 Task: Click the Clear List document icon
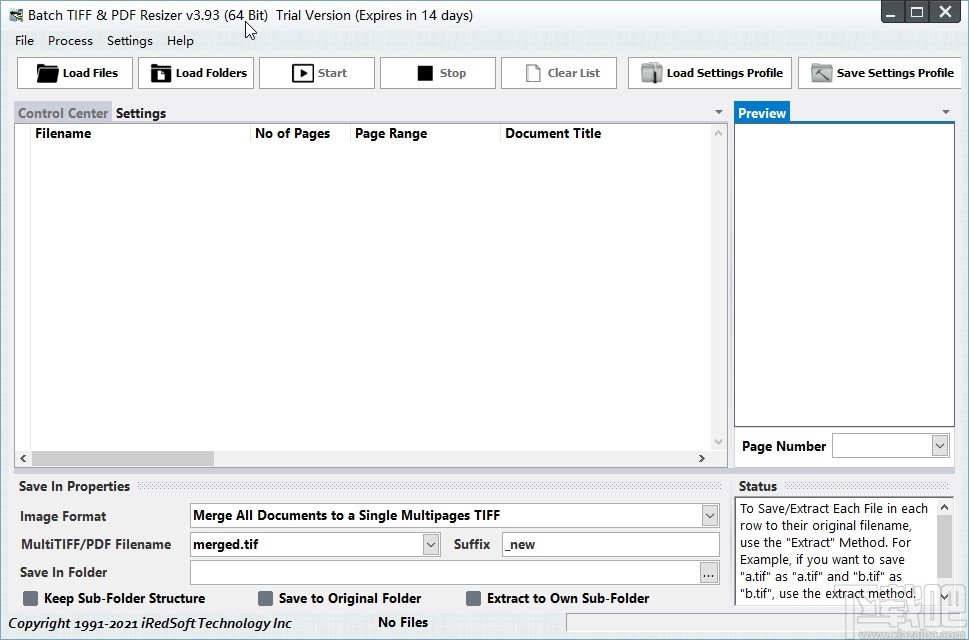(535, 72)
